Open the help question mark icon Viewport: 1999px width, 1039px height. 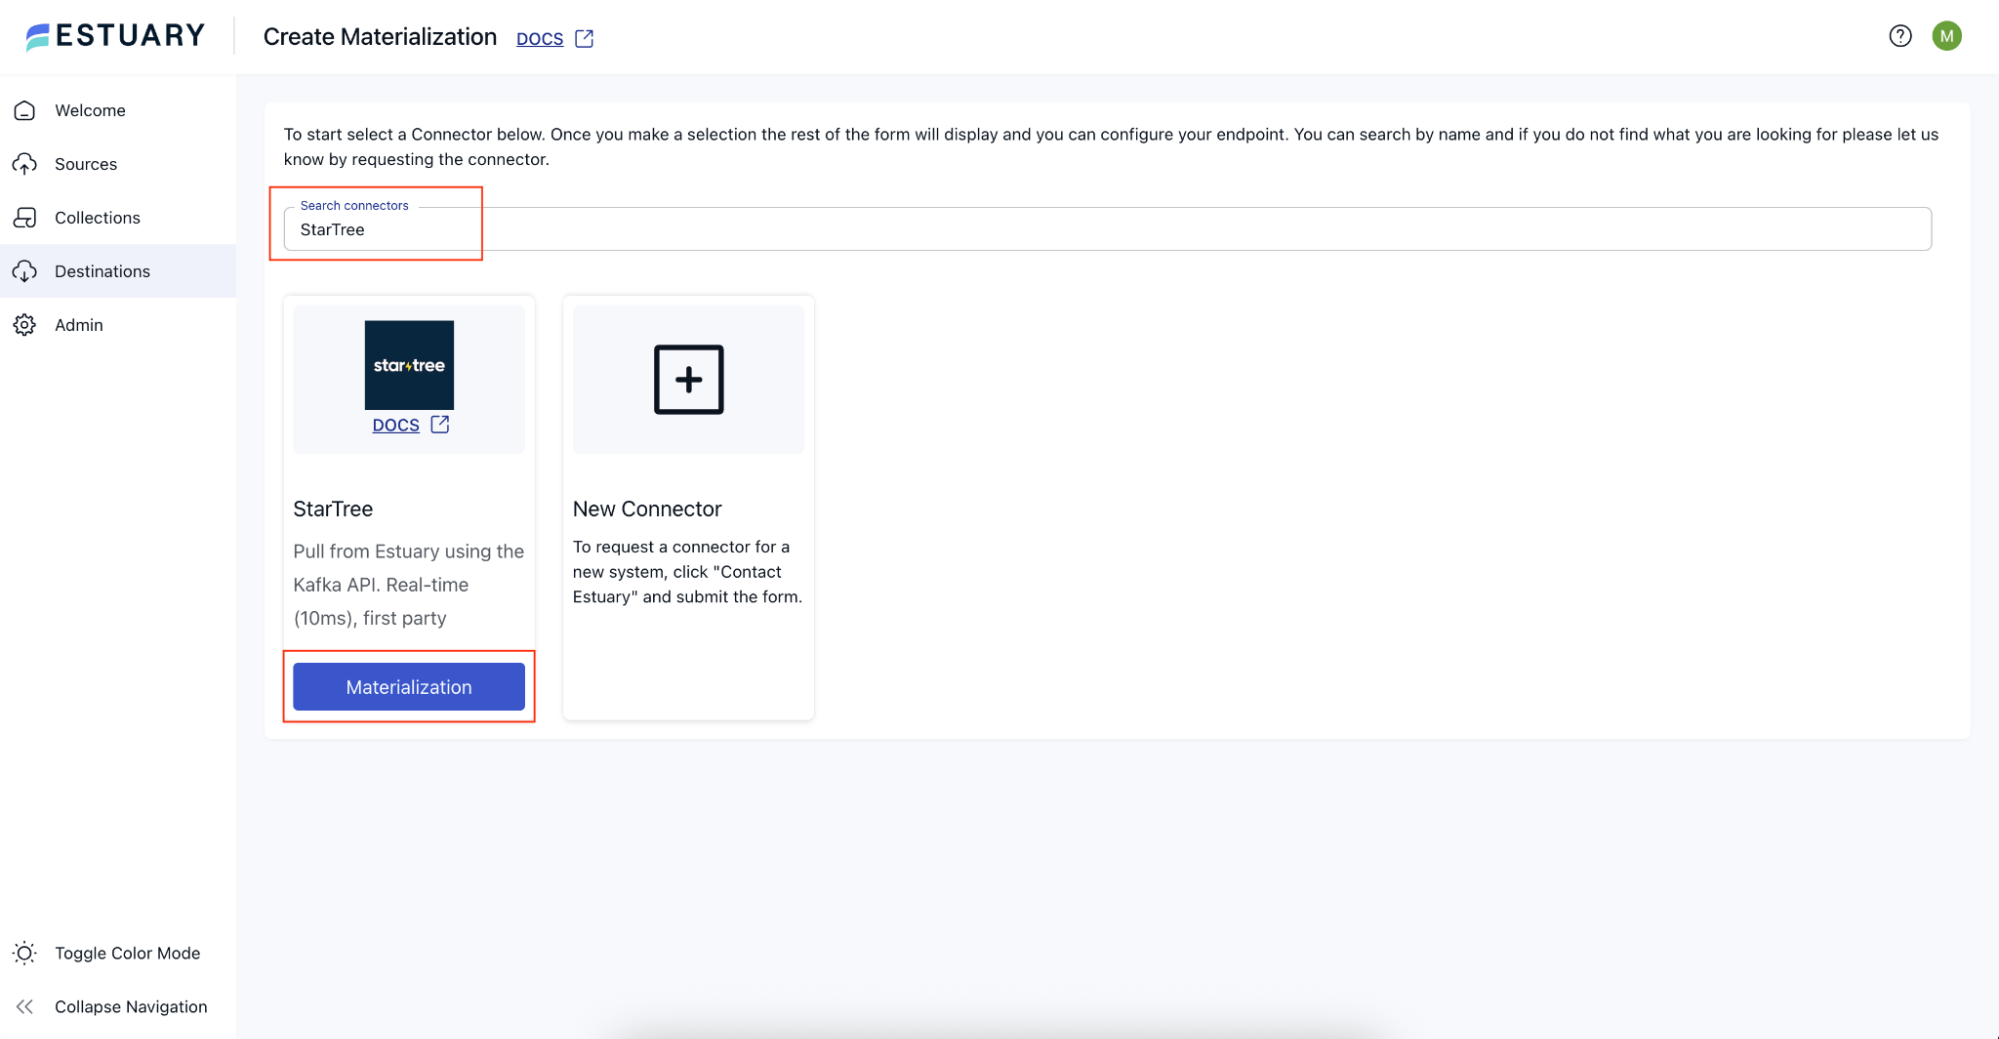(1900, 36)
